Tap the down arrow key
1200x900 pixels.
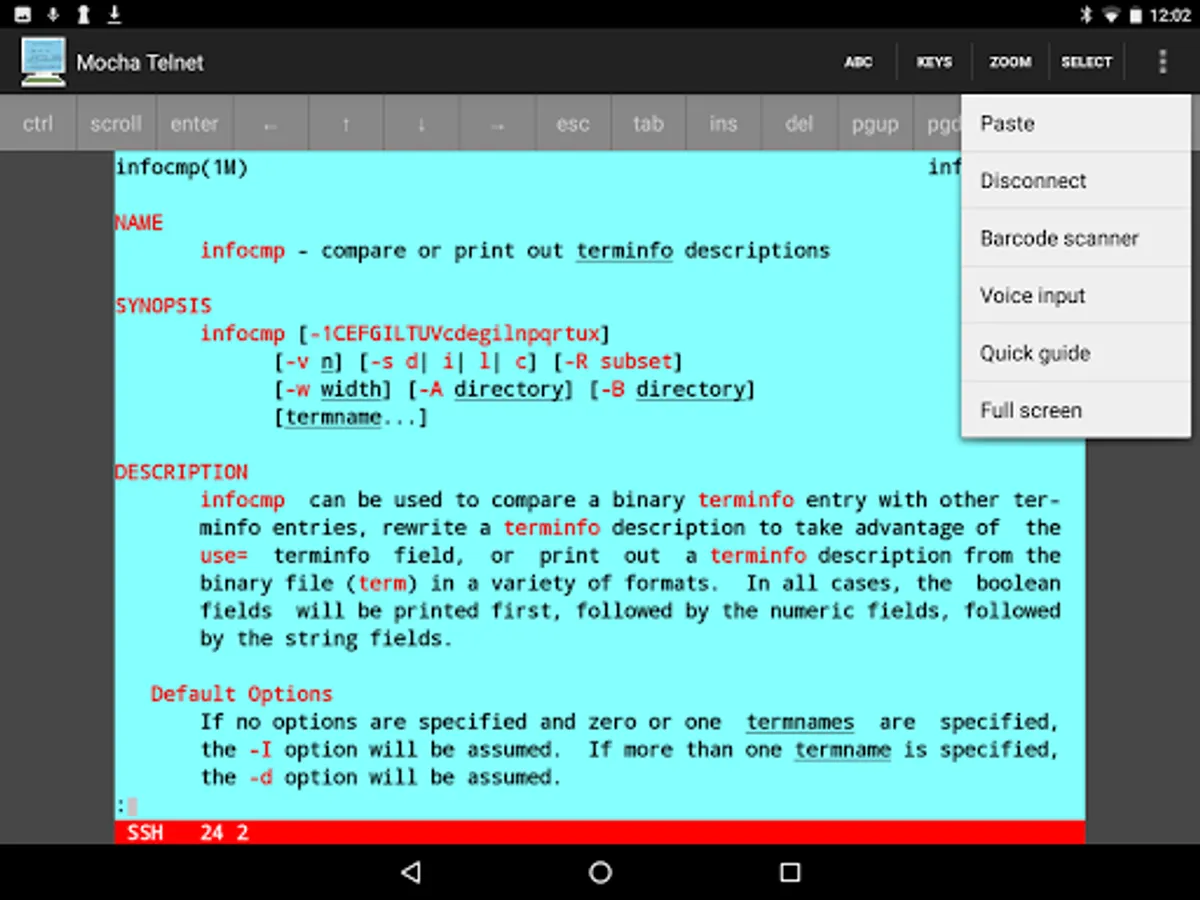point(422,124)
